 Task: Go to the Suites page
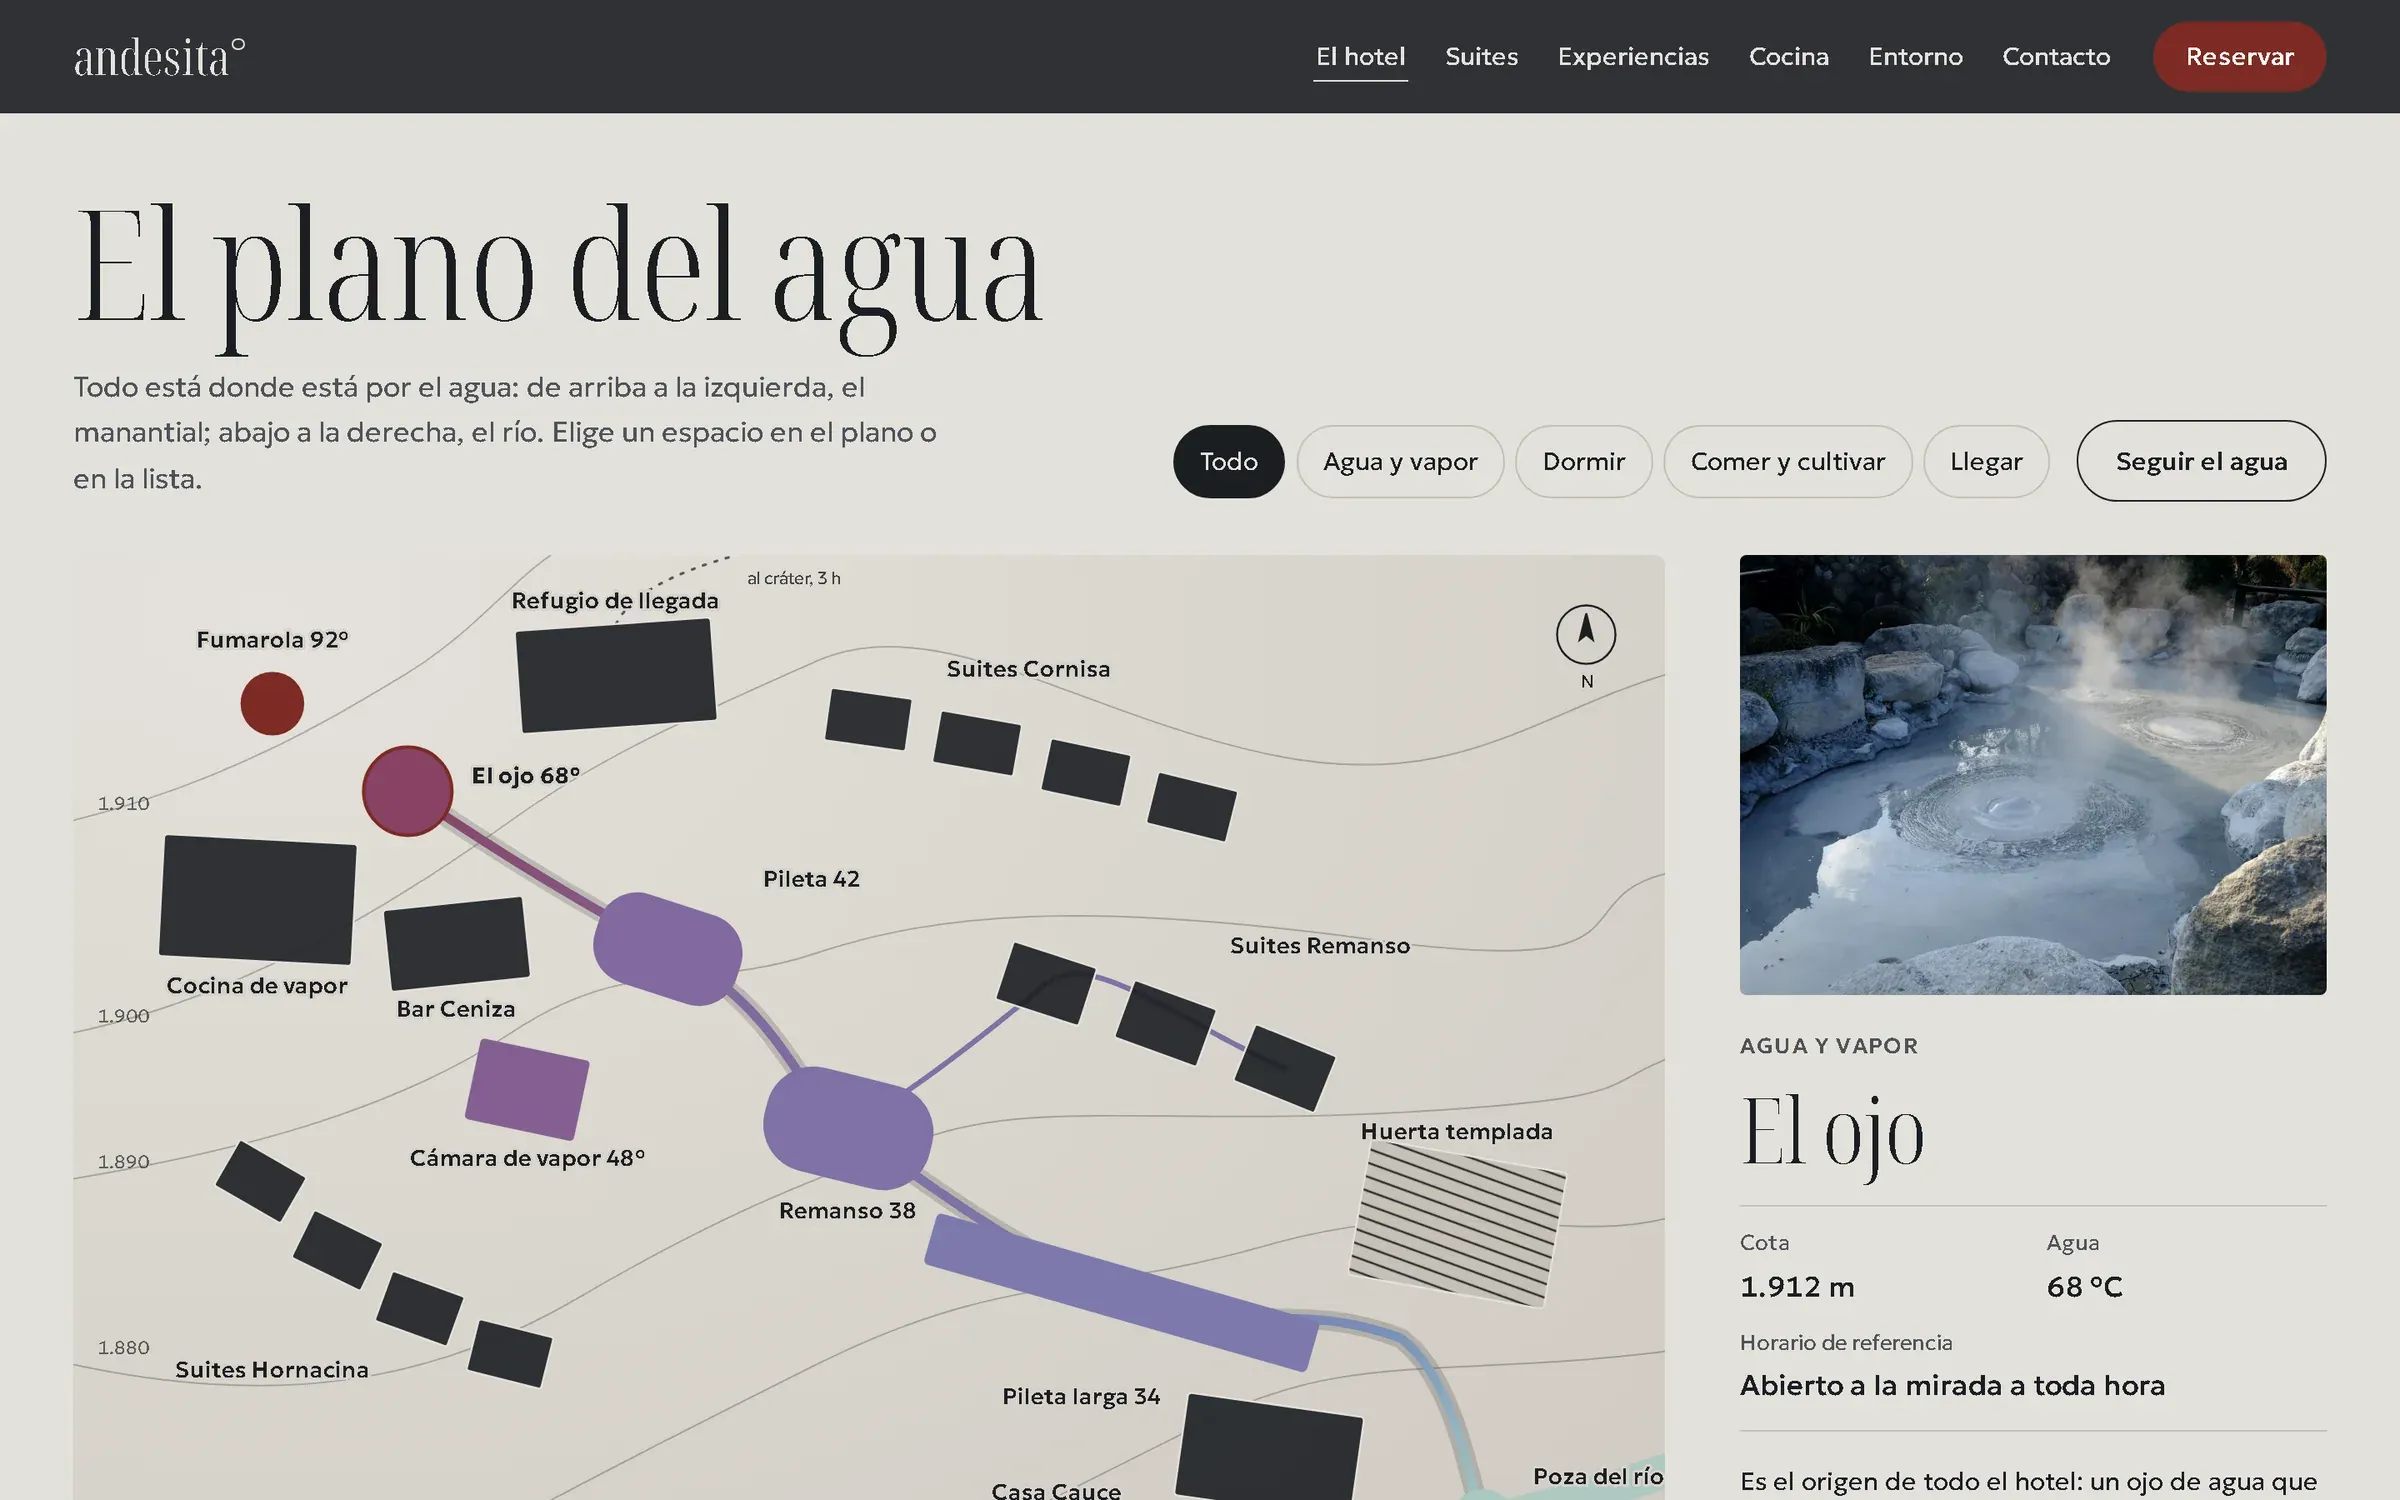tap(1481, 57)
